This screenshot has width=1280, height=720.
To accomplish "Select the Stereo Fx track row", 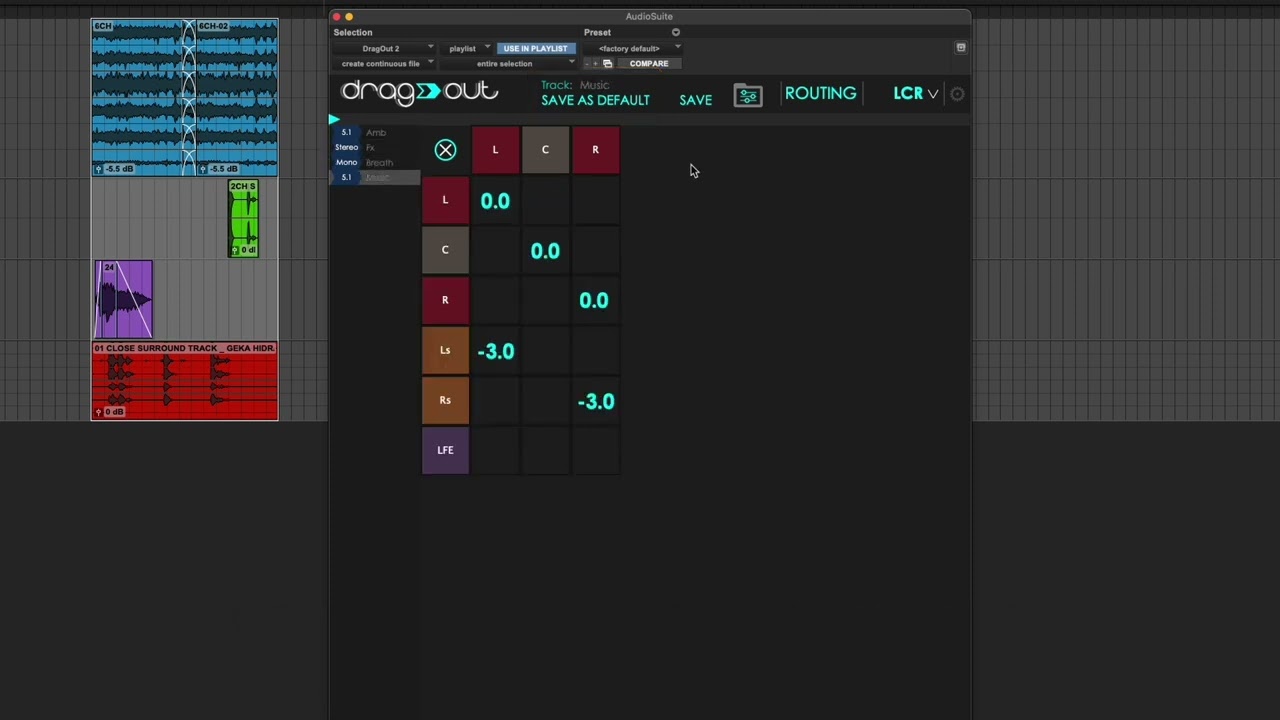I will (x=375, y=147).
